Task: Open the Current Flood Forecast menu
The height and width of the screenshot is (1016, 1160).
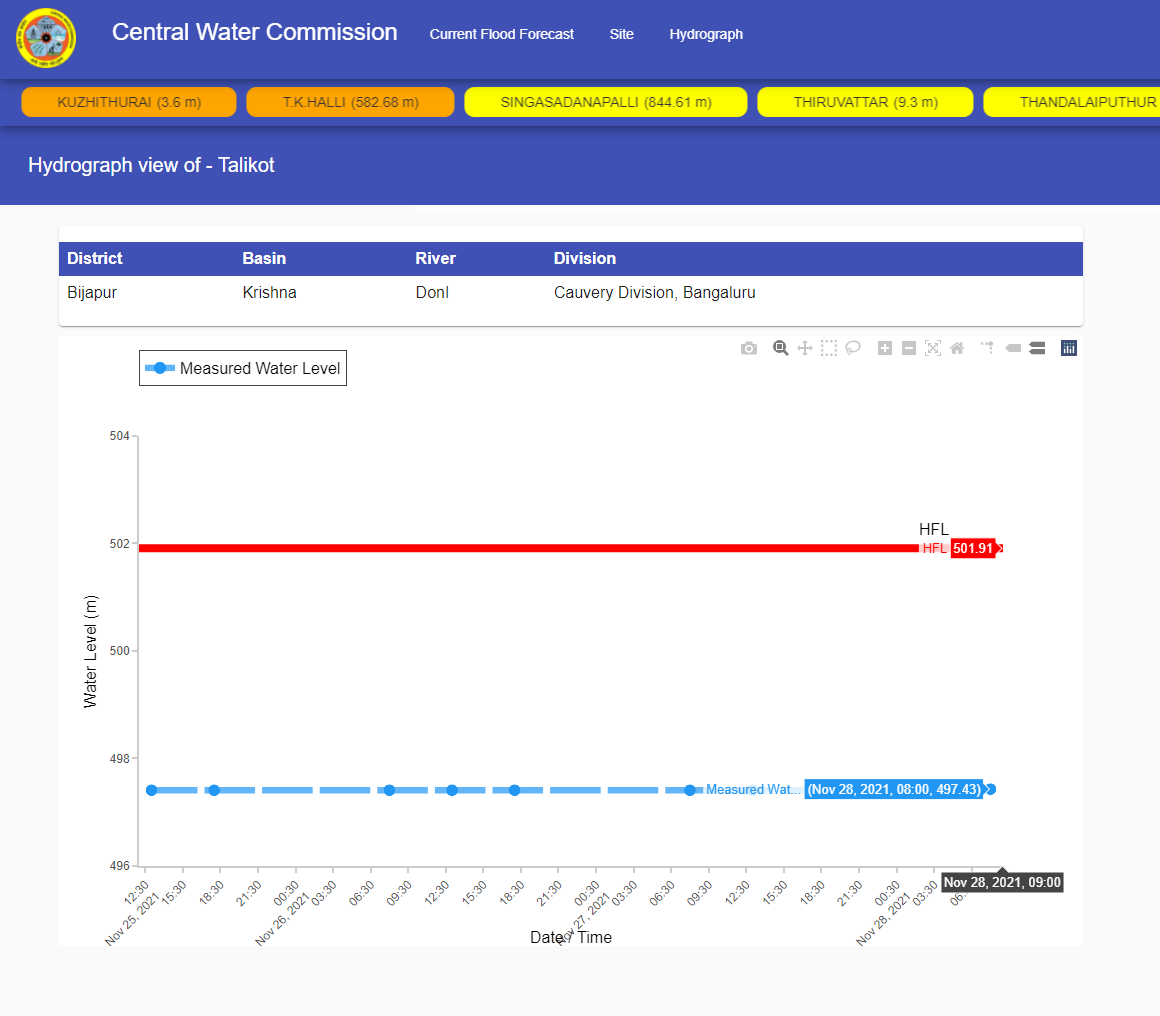Action: pos(501,34)
